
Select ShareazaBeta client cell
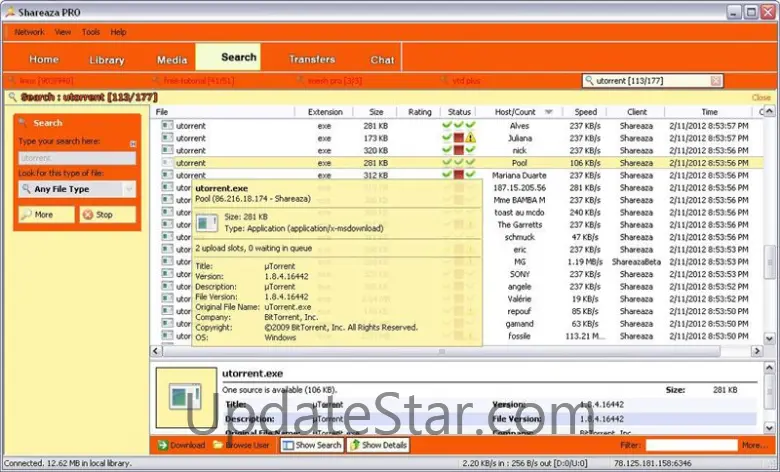636,262
